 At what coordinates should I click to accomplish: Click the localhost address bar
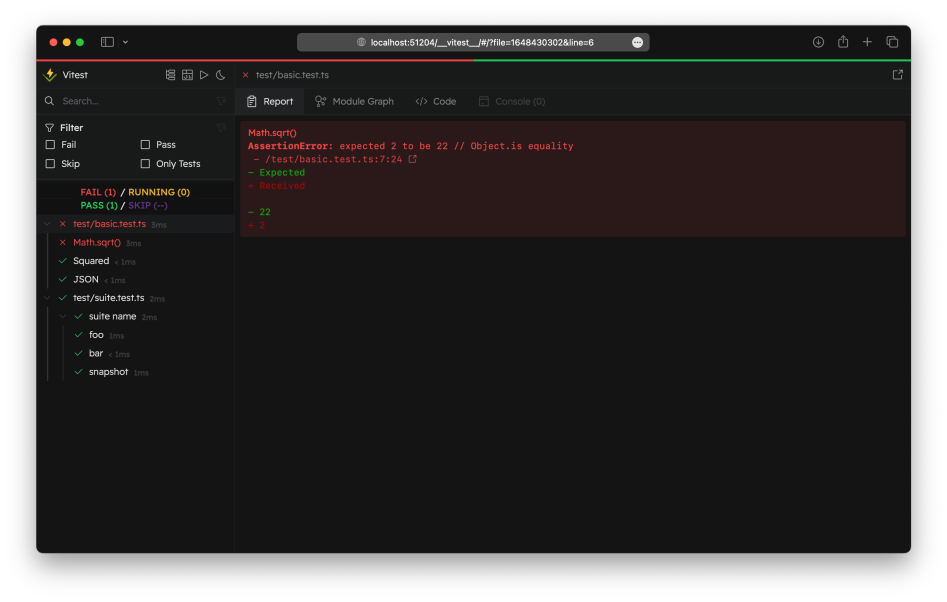tap(474, 42)
